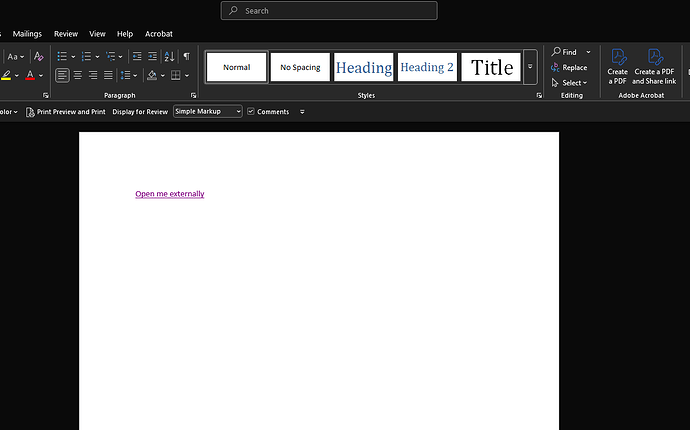Click Print Preview and Print
This screenshot has height=430, width=690.
coord(66,112)
